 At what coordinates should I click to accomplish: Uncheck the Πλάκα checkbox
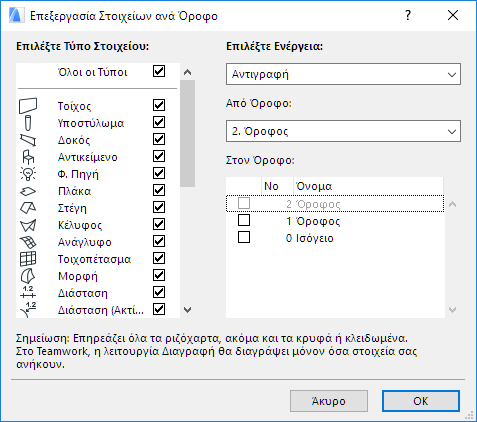pyautogui.click(x=159, y=190)
